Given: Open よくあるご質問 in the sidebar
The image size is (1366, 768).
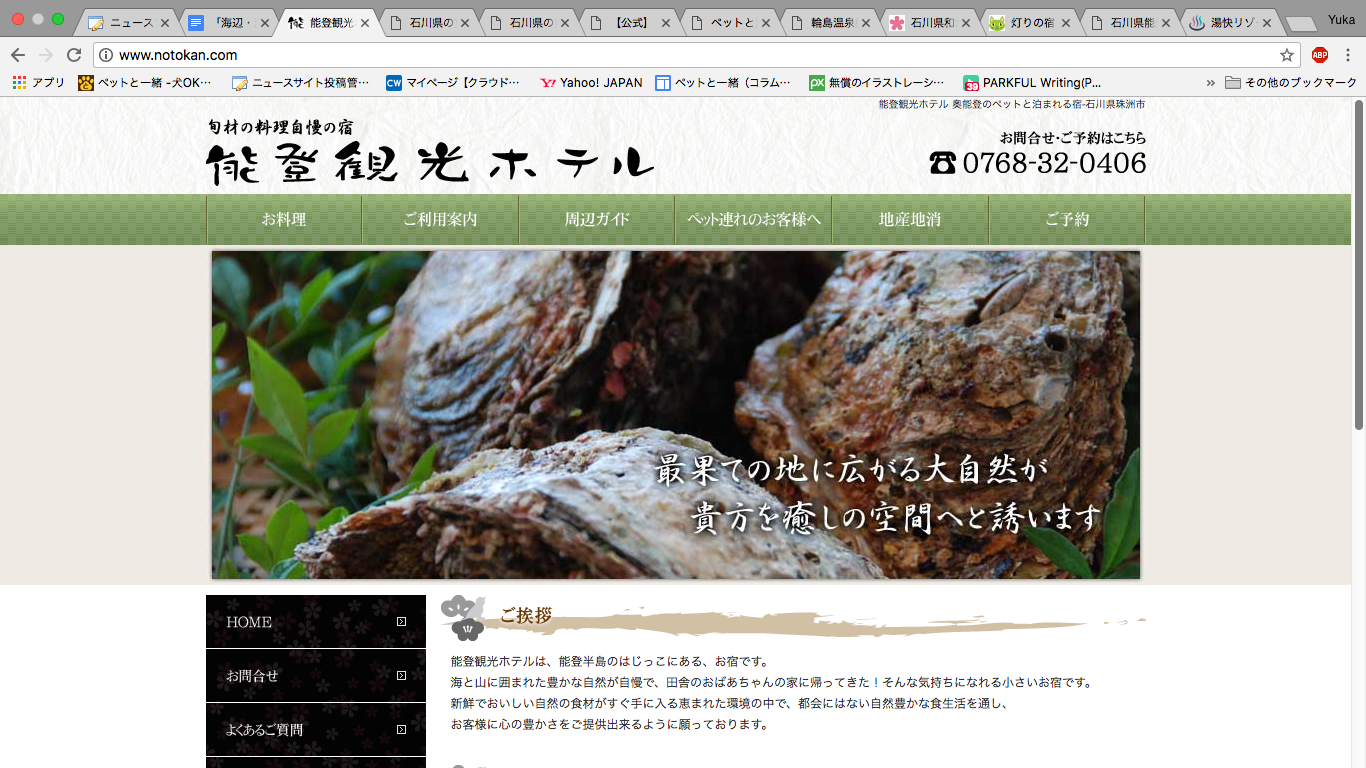Looking at the screenshot, I should pos(316,729).
